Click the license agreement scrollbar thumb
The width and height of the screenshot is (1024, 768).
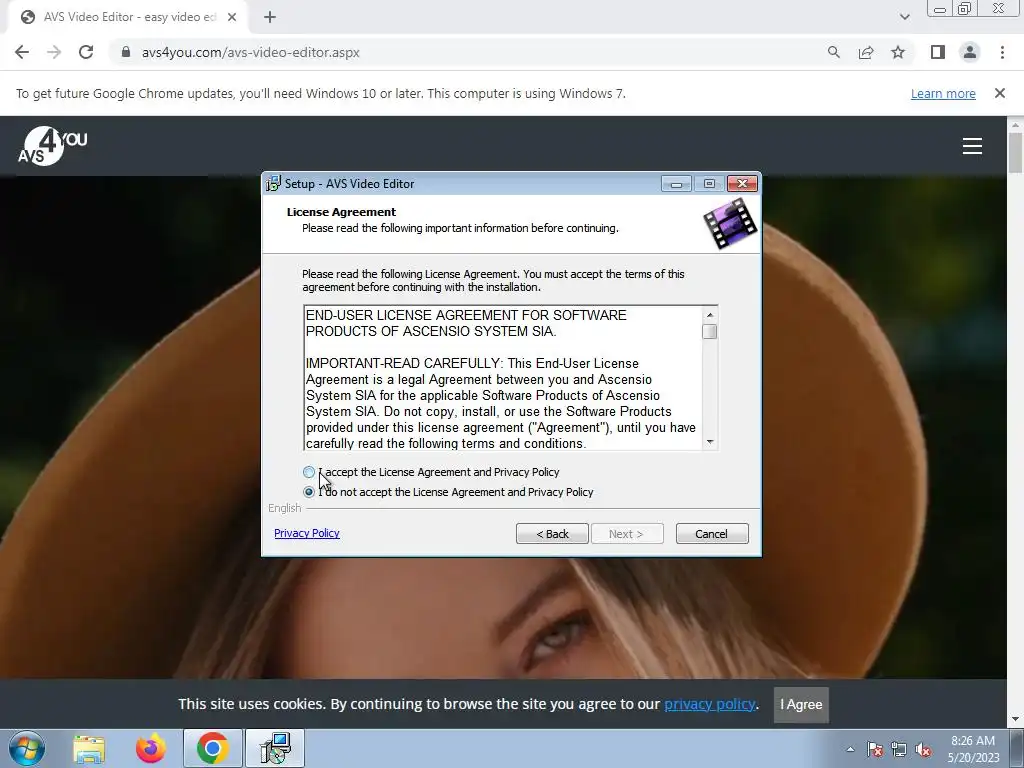(x=709, y=332)
